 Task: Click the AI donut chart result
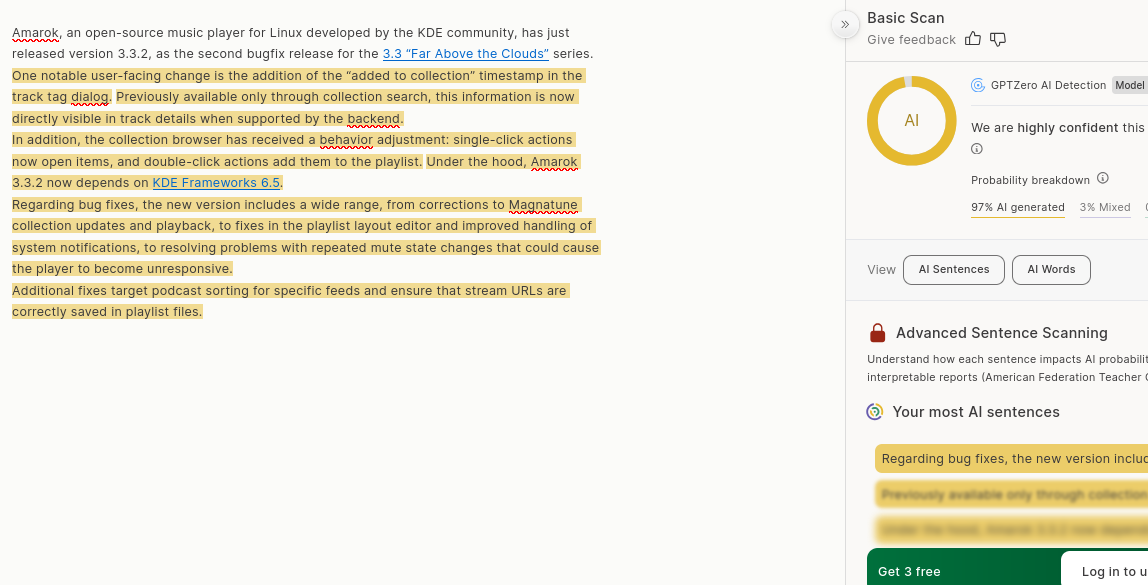point(911,121)
